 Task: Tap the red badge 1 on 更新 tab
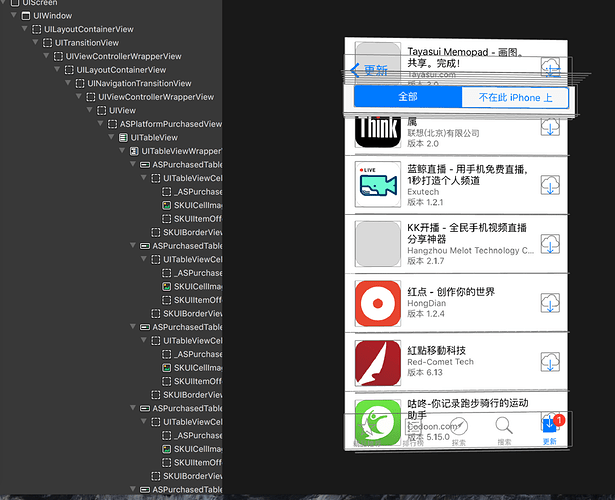pos(559,420)
